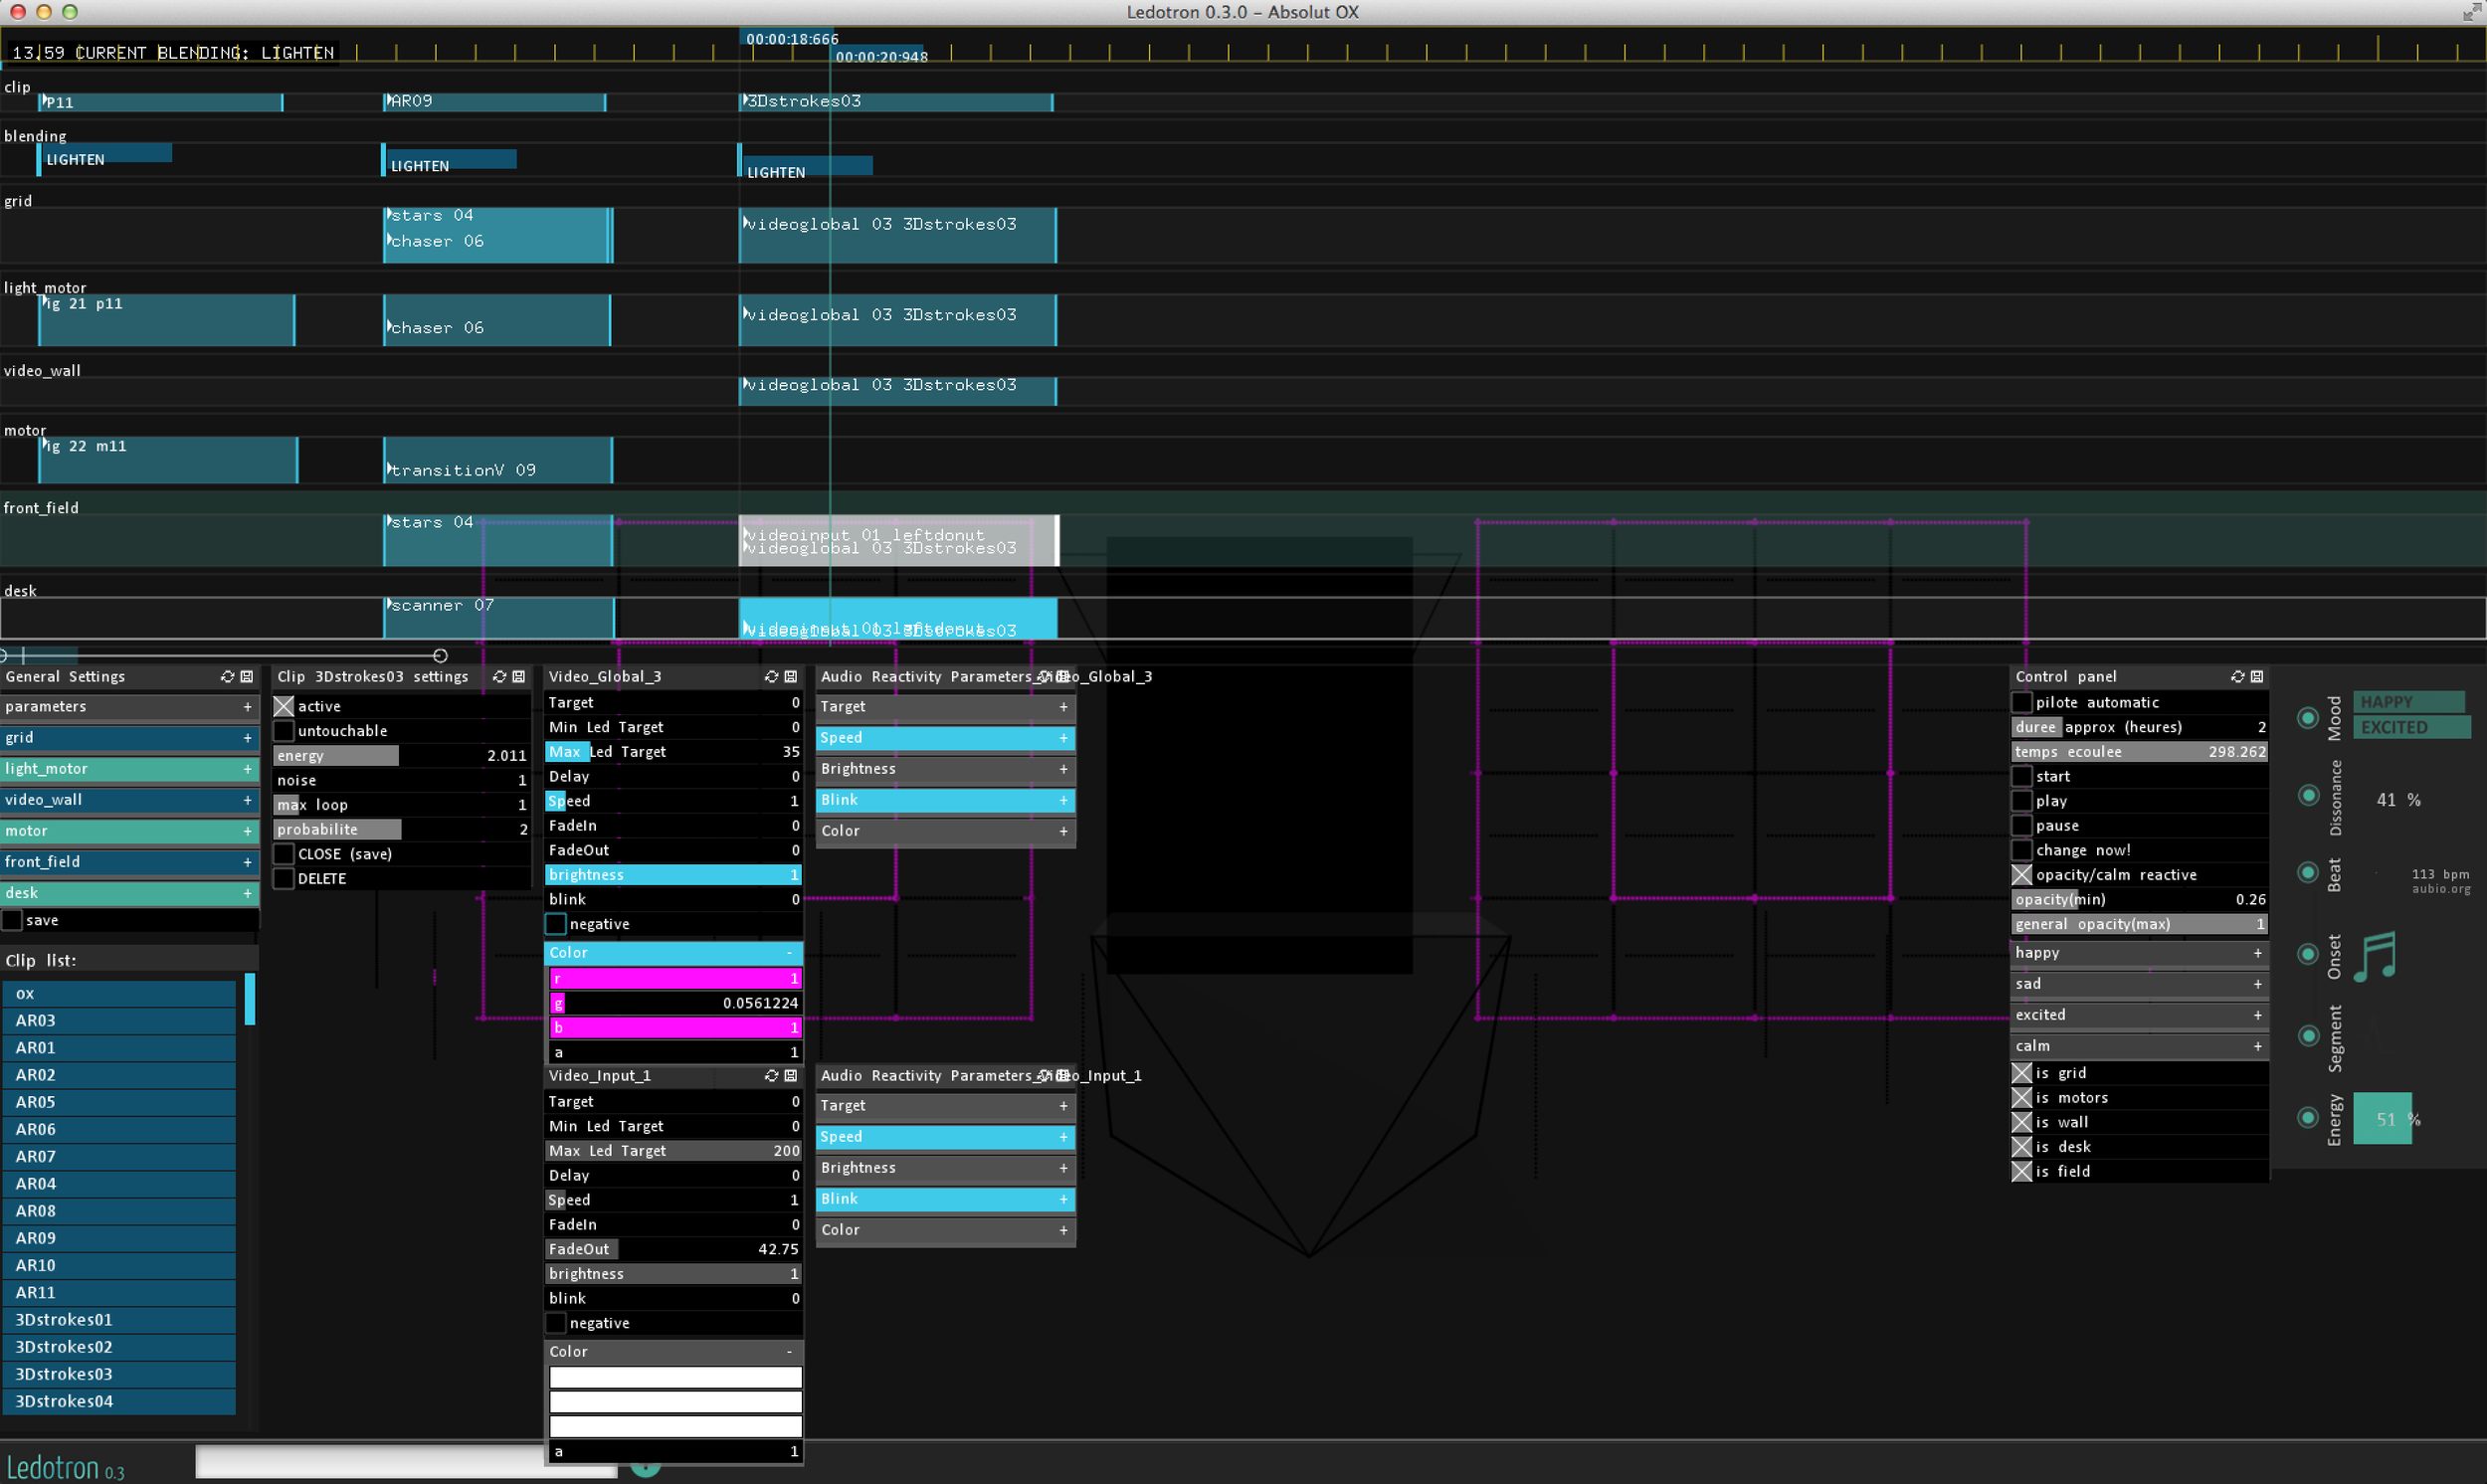The height and width of the screenshot is (1484, 2487).
Task: Expand Blink under Audio Reactivity Video_Input_1
Action: pyautogui.click(x=945, y=1199)
